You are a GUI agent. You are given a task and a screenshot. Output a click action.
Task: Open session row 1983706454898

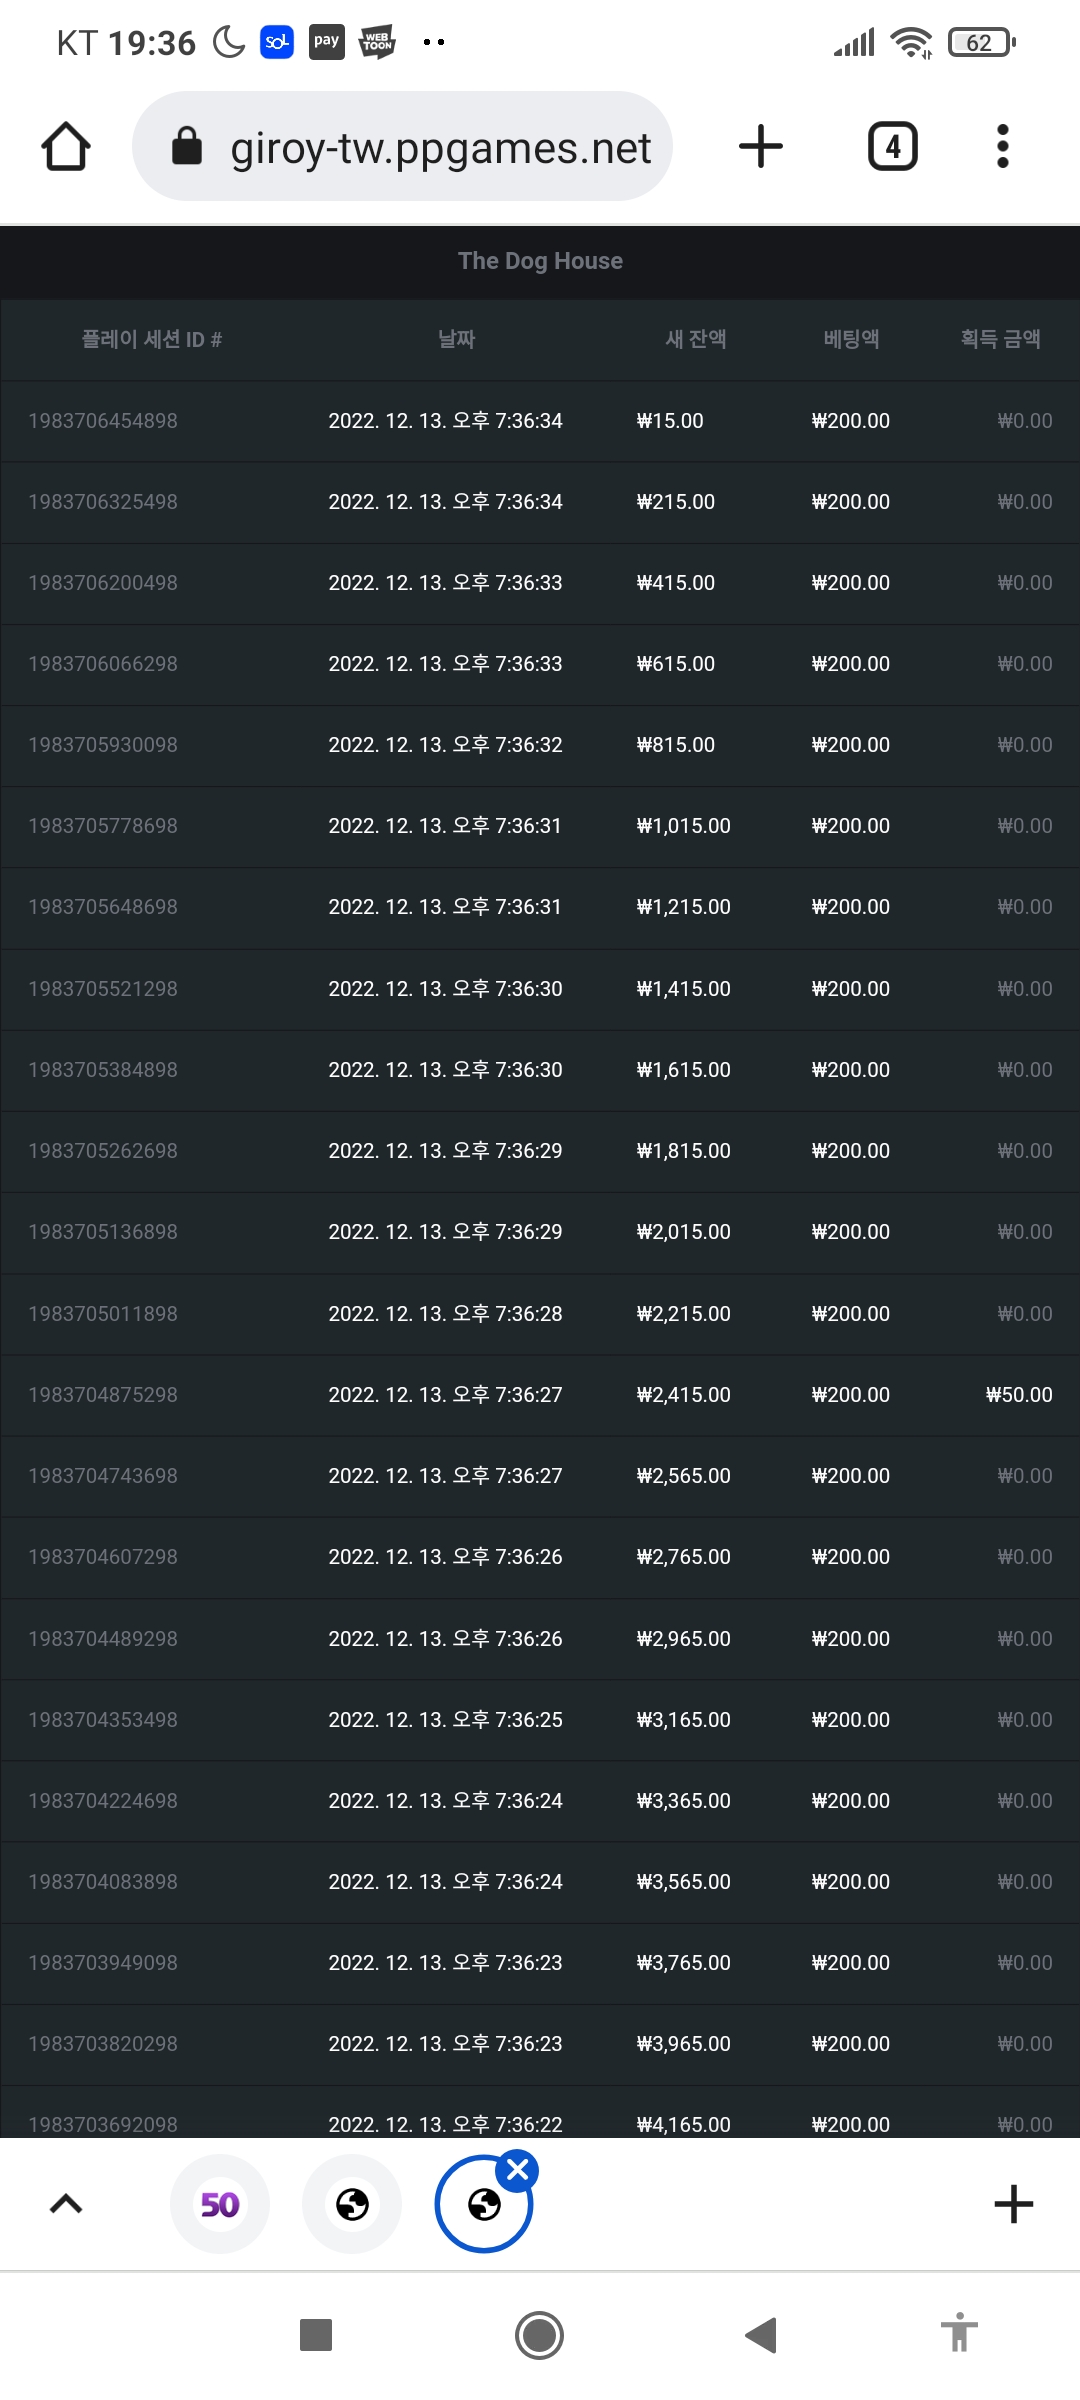[540, 421]
